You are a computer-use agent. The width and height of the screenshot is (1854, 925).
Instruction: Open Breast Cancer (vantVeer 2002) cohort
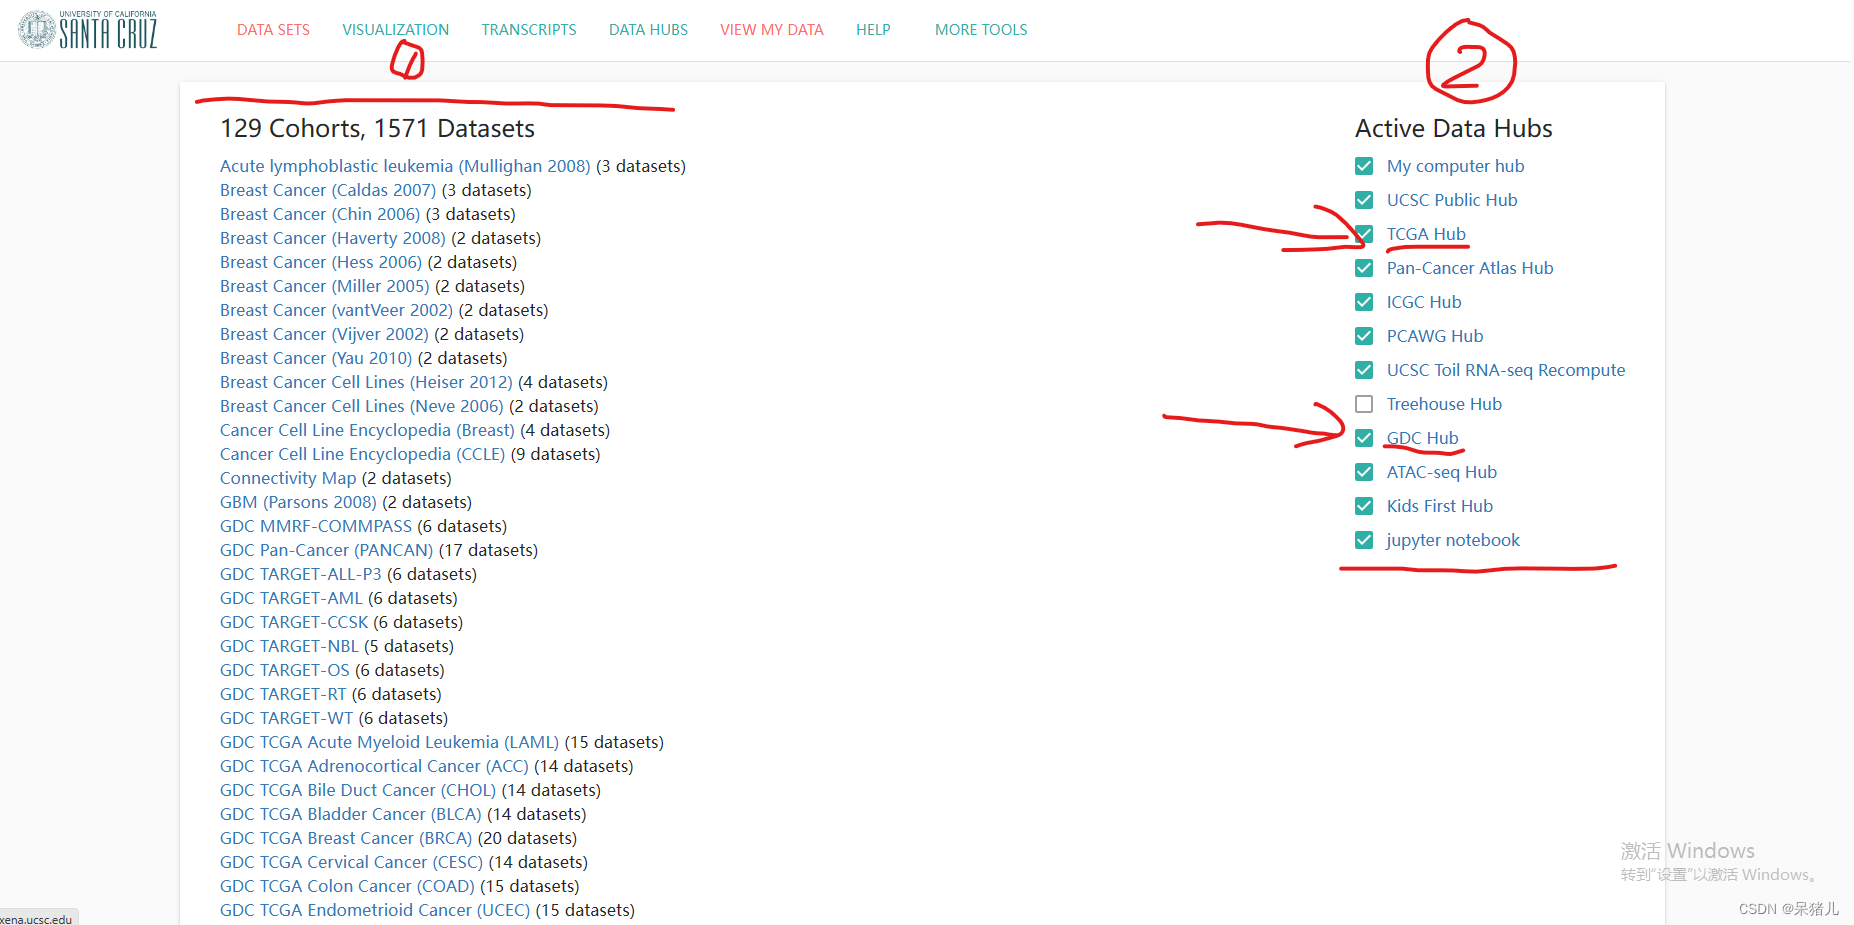(x=336, y=310)
